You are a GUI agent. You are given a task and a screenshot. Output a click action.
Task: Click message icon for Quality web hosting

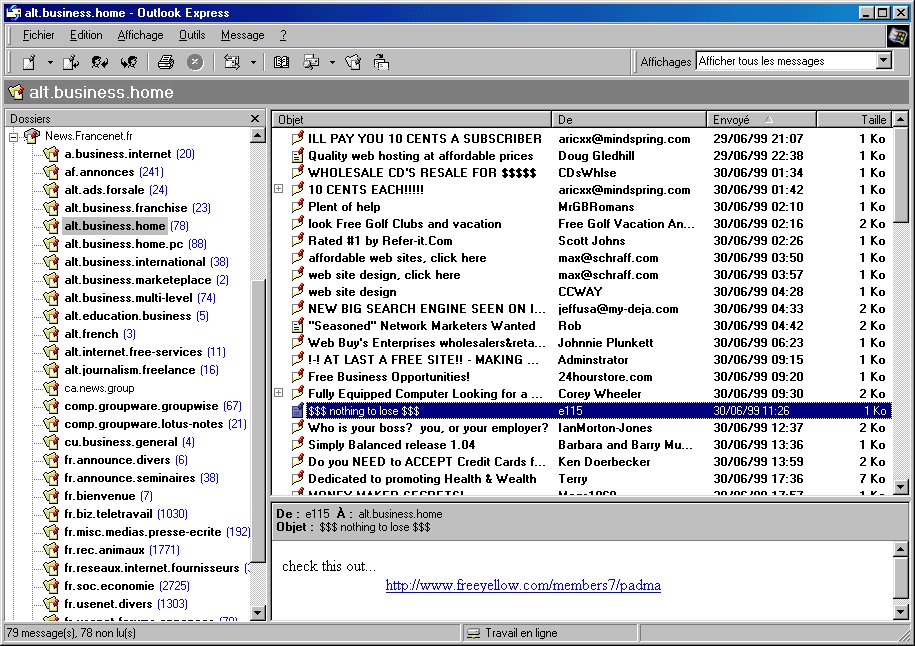[298, 156]
